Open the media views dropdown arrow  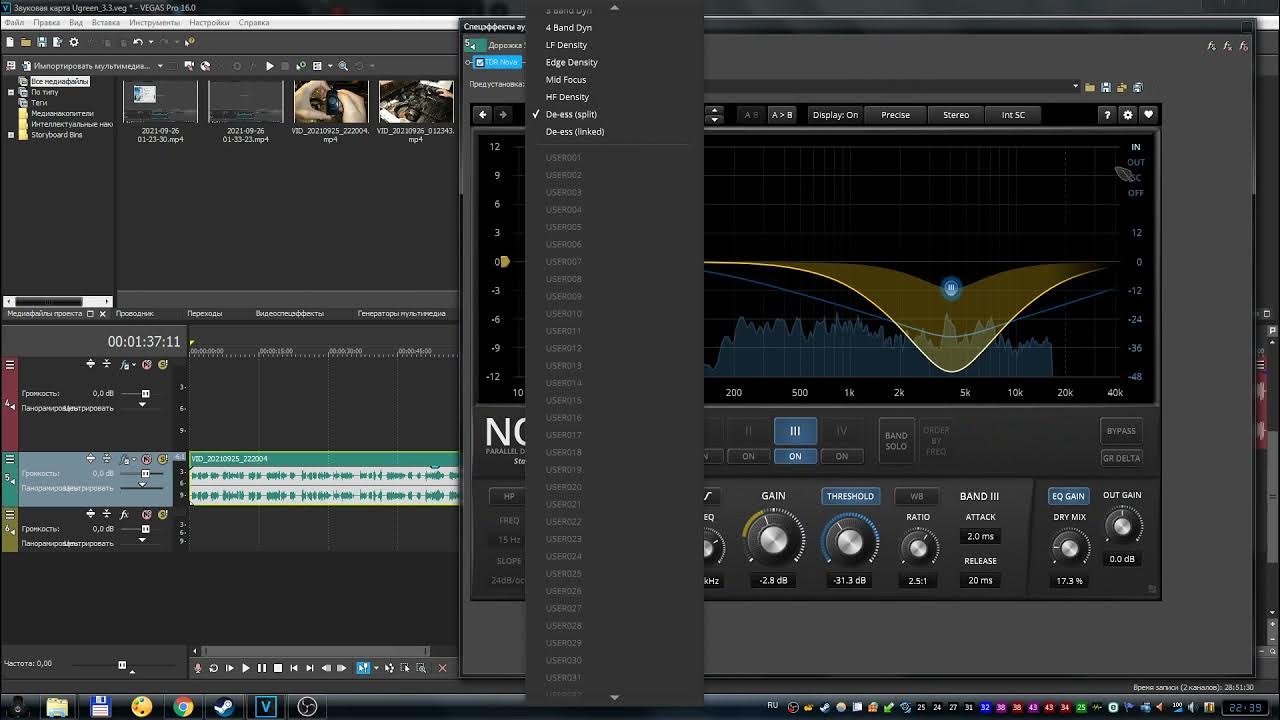[330, 66]
